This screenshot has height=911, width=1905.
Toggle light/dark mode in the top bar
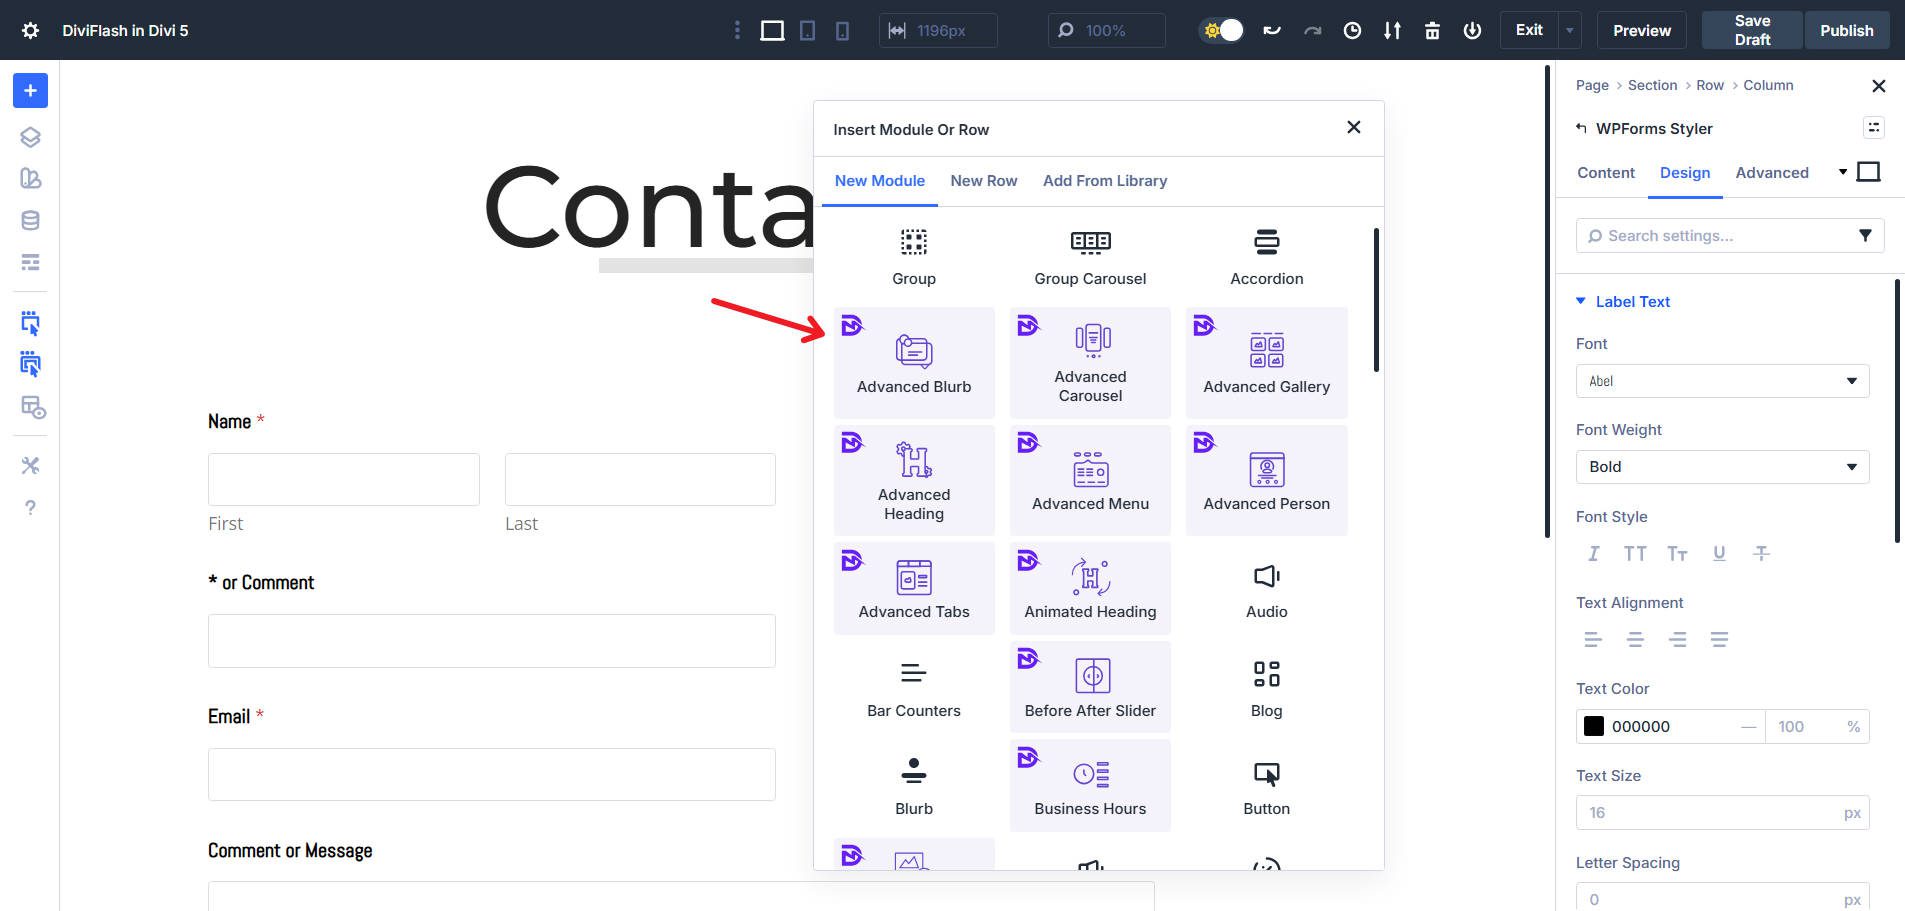[1220, 30]
